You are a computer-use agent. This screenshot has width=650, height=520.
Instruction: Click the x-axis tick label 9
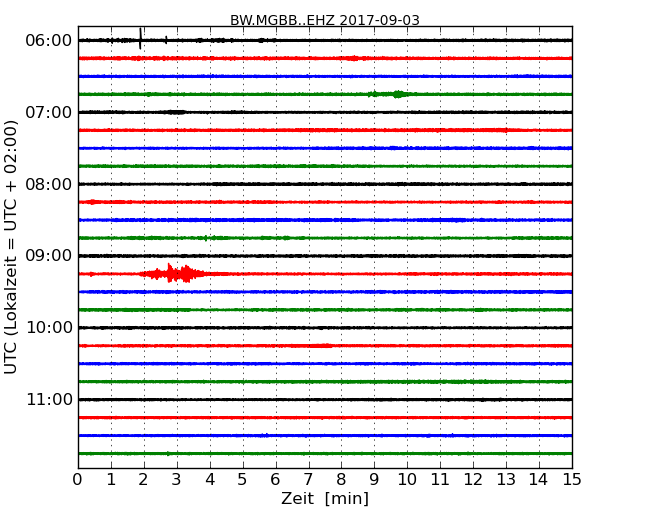pos(374,480)
